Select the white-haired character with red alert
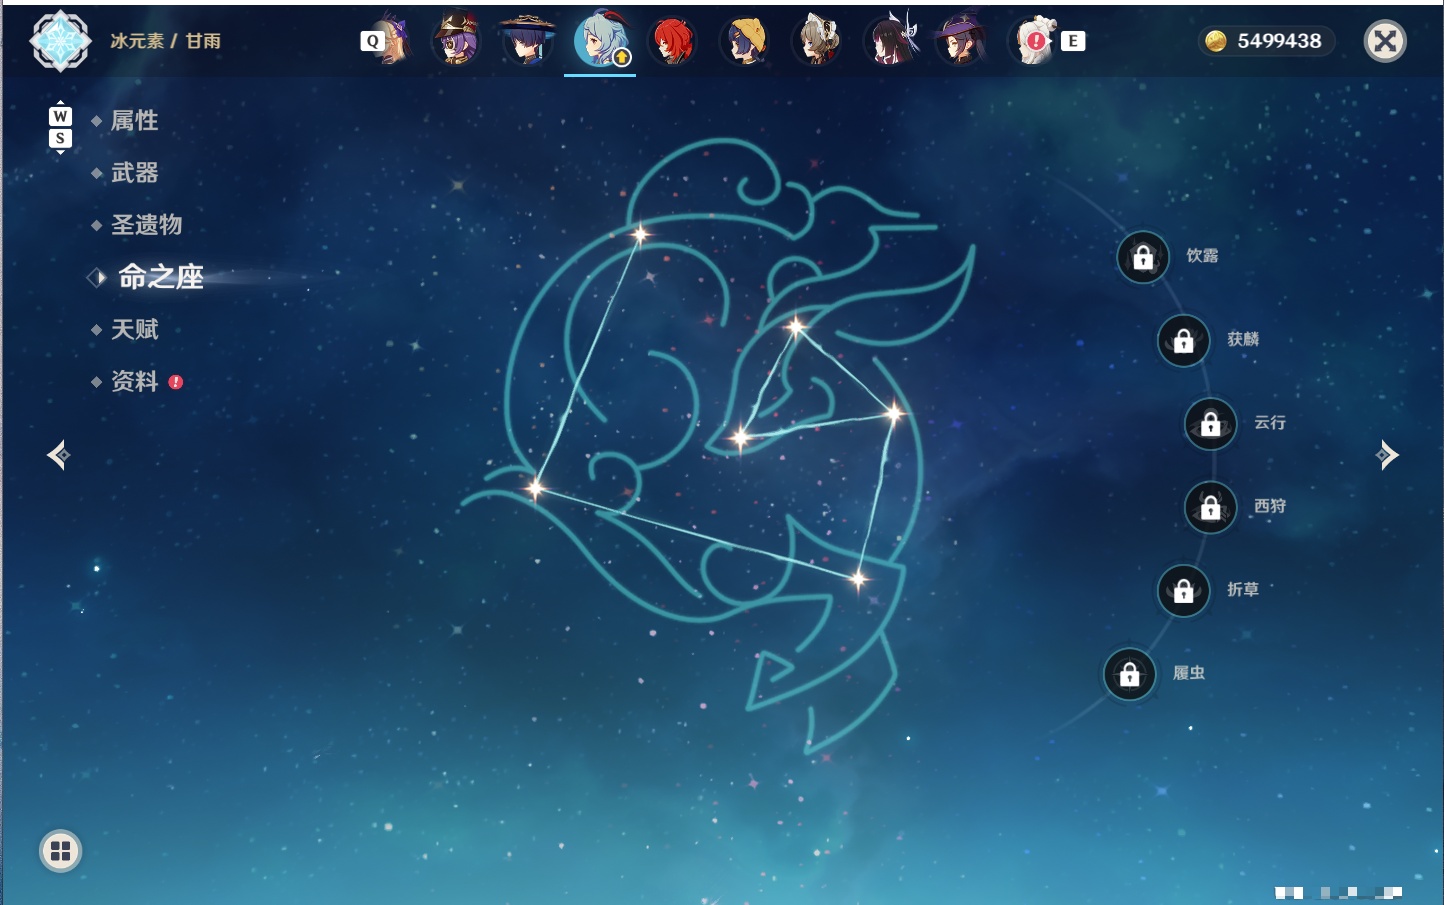Screen dimensions: 1444x905 coord(1036,41)
